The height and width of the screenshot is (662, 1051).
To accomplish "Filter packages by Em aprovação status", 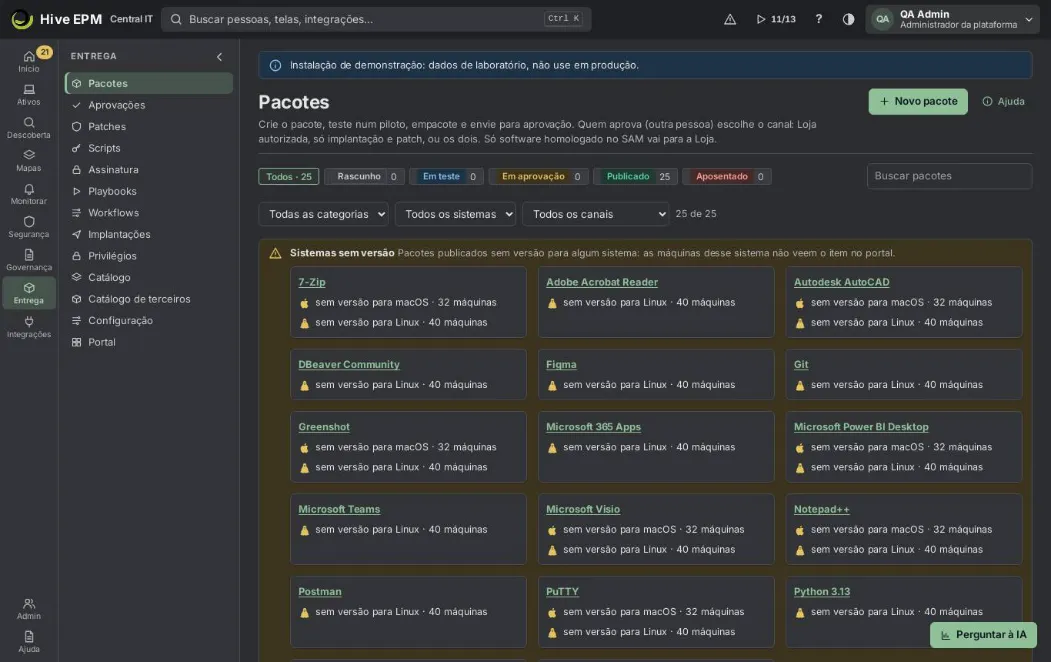I will [x=538, y=176].
